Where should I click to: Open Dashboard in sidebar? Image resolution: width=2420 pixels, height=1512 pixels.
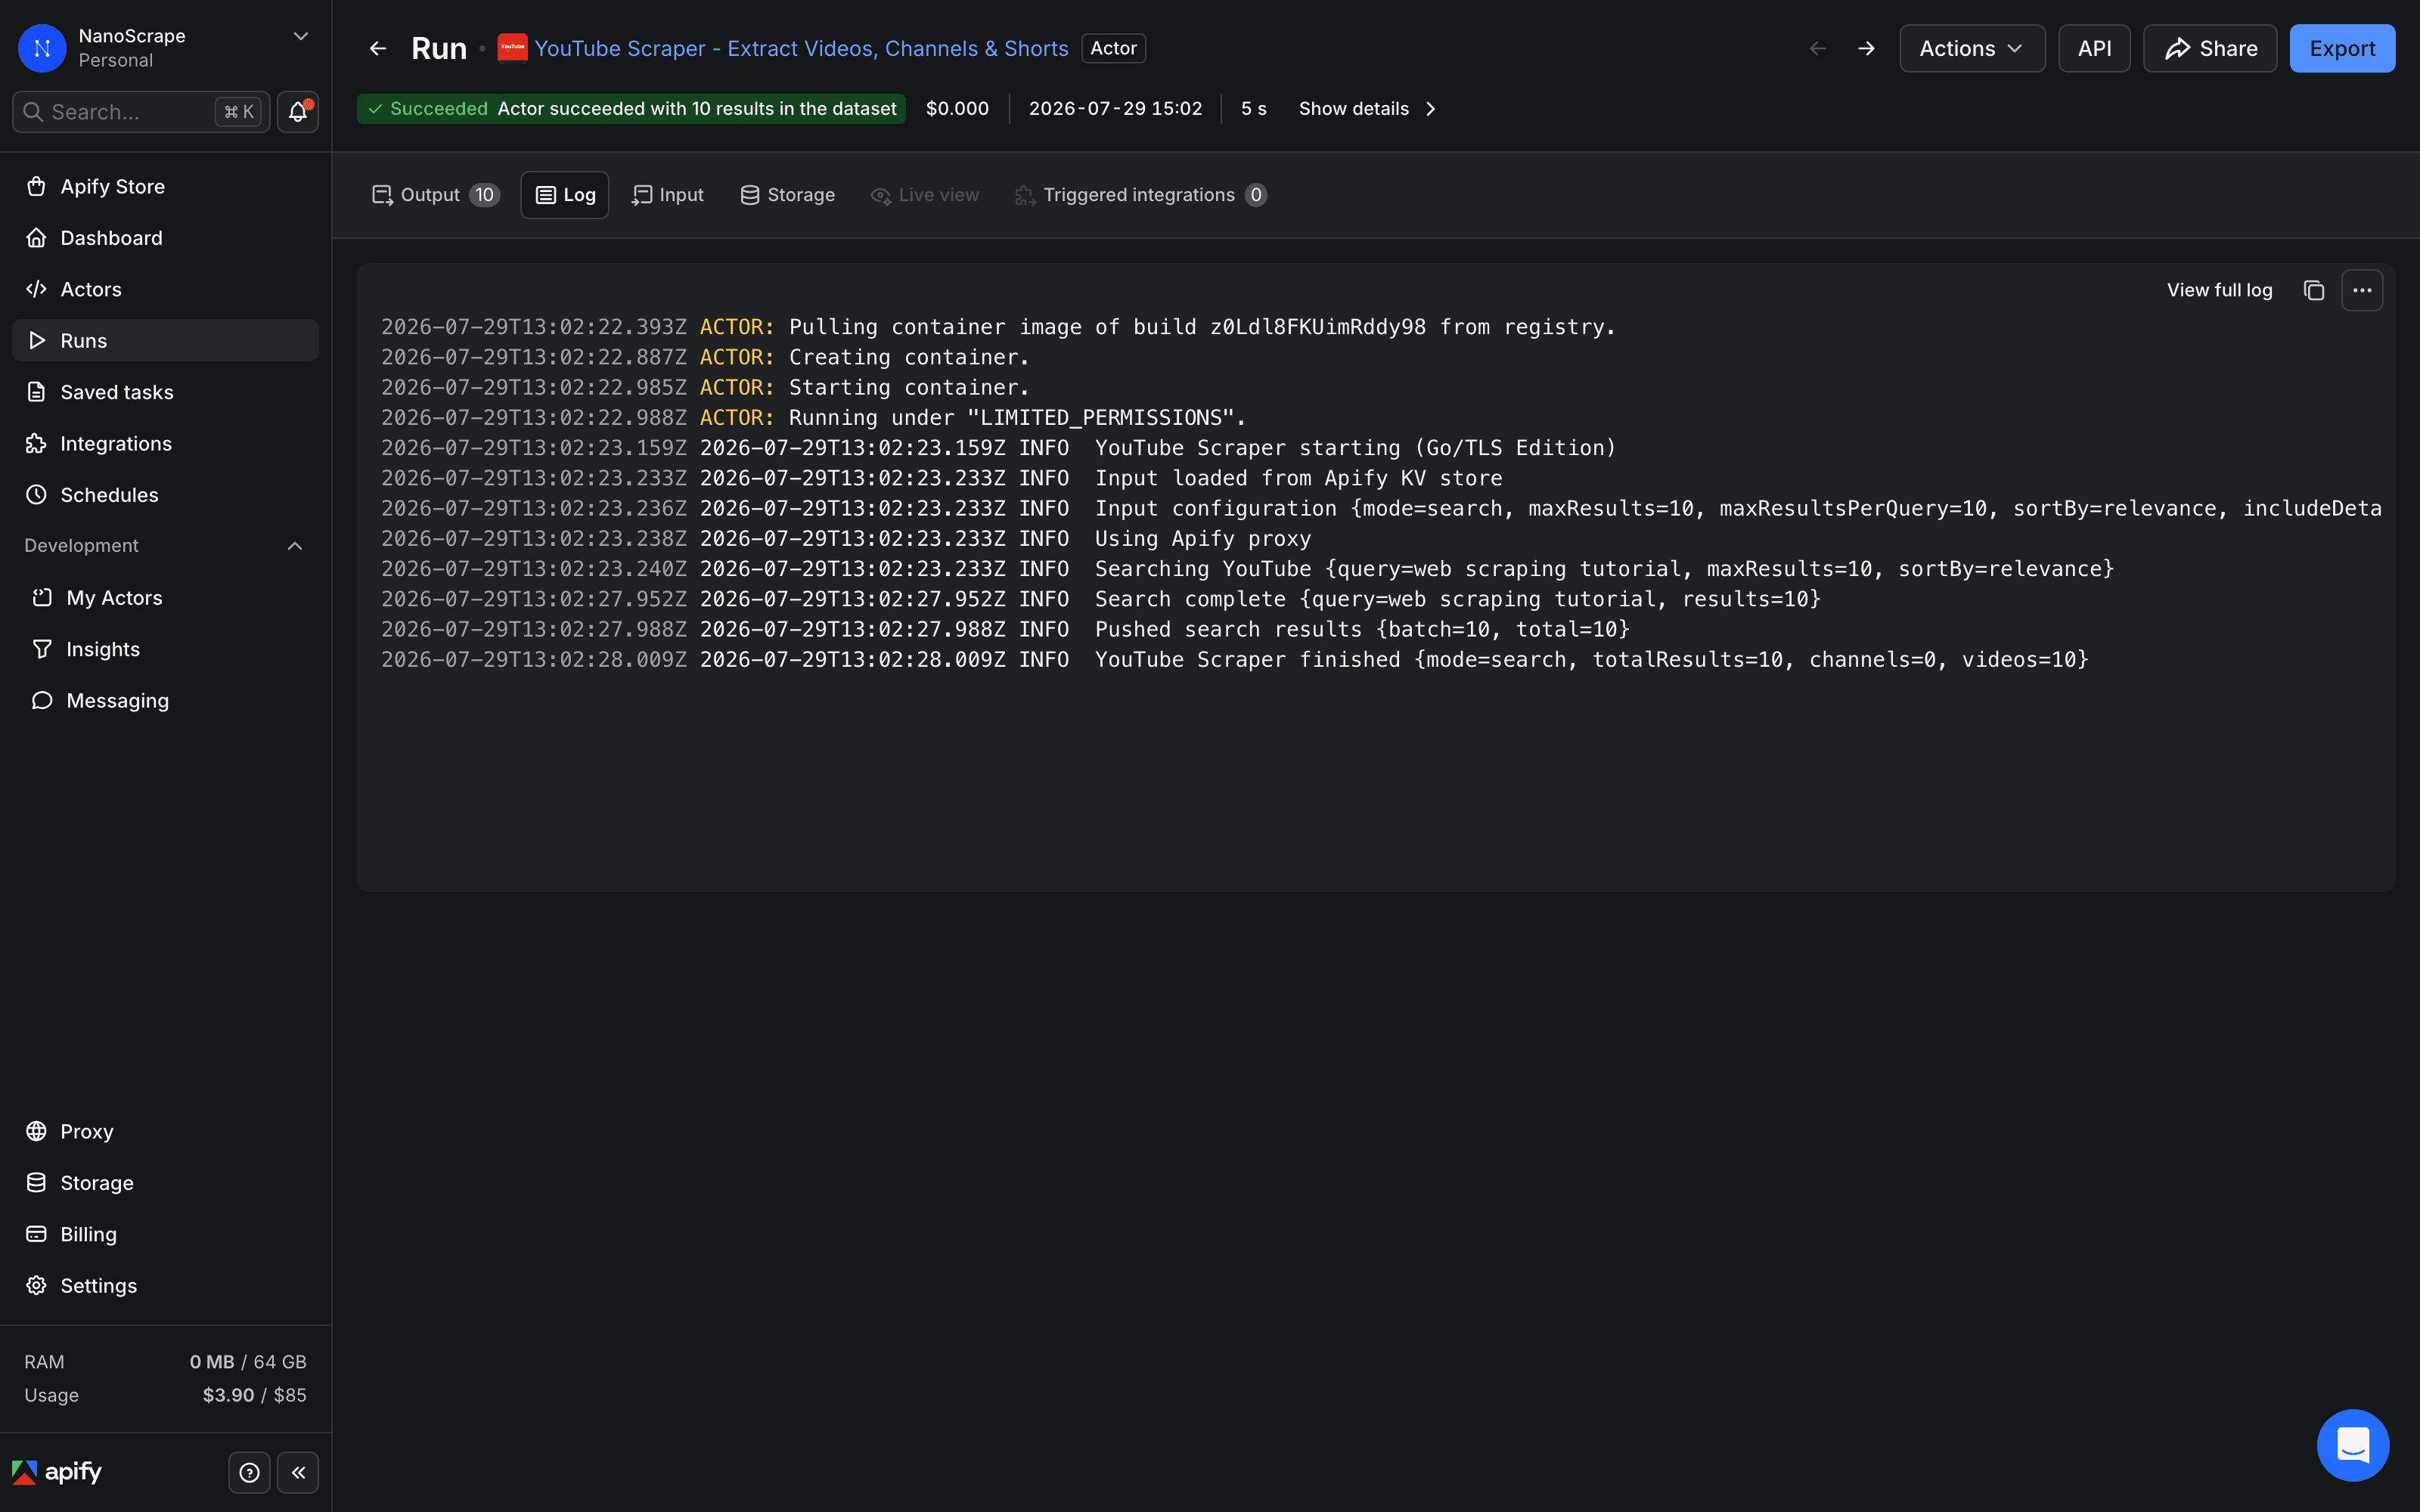click(x=165, y=238)
